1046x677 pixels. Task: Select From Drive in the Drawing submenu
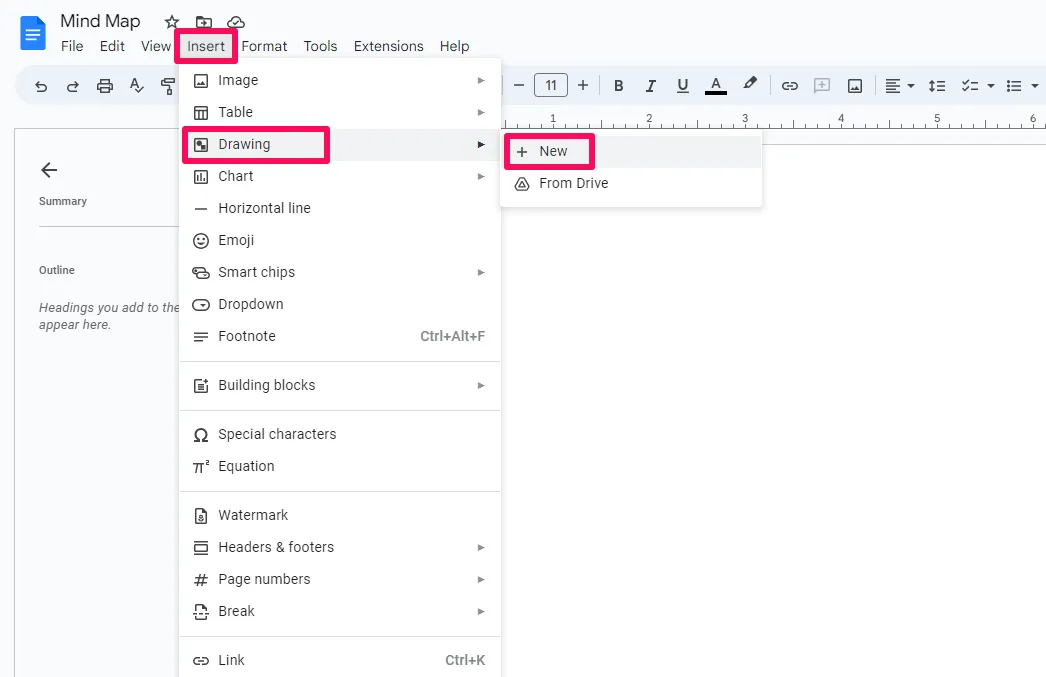tap(573, 183)
